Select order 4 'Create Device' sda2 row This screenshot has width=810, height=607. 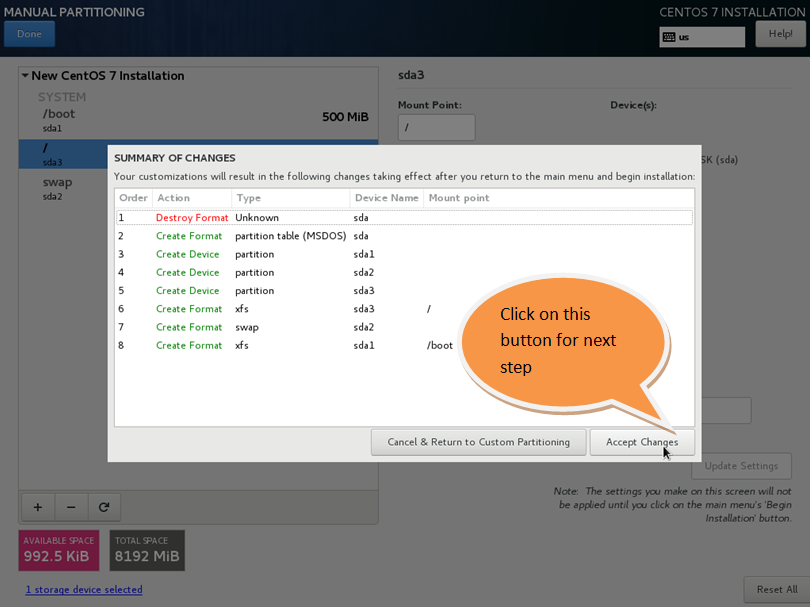[x=404, y=272]
